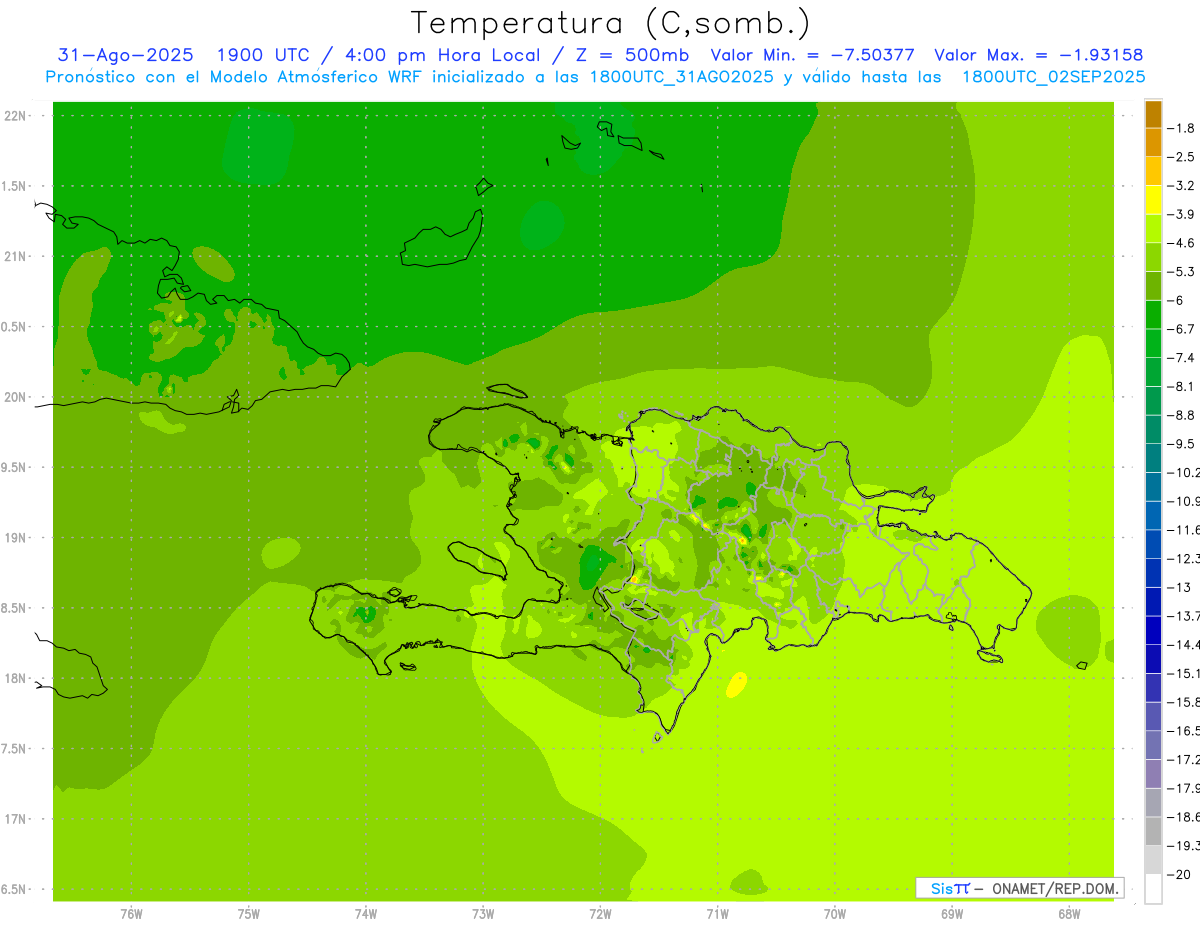Viewport: 1200px width, 927px height.
Task: Click the '17N' latitude axis label
Action: [x=15, y=819]
